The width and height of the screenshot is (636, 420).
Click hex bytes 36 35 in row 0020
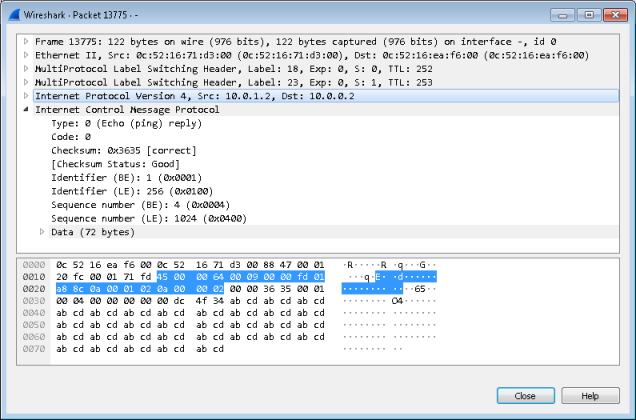click(277, 289)
